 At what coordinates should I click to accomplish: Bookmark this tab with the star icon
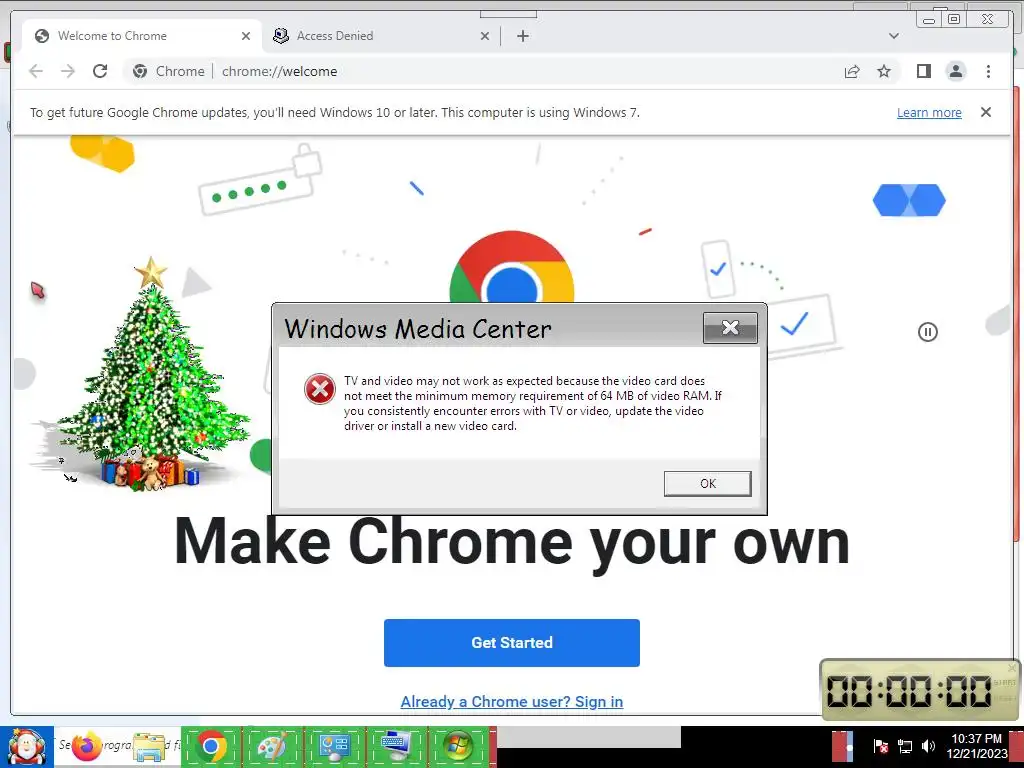click(x=884, y=71)
